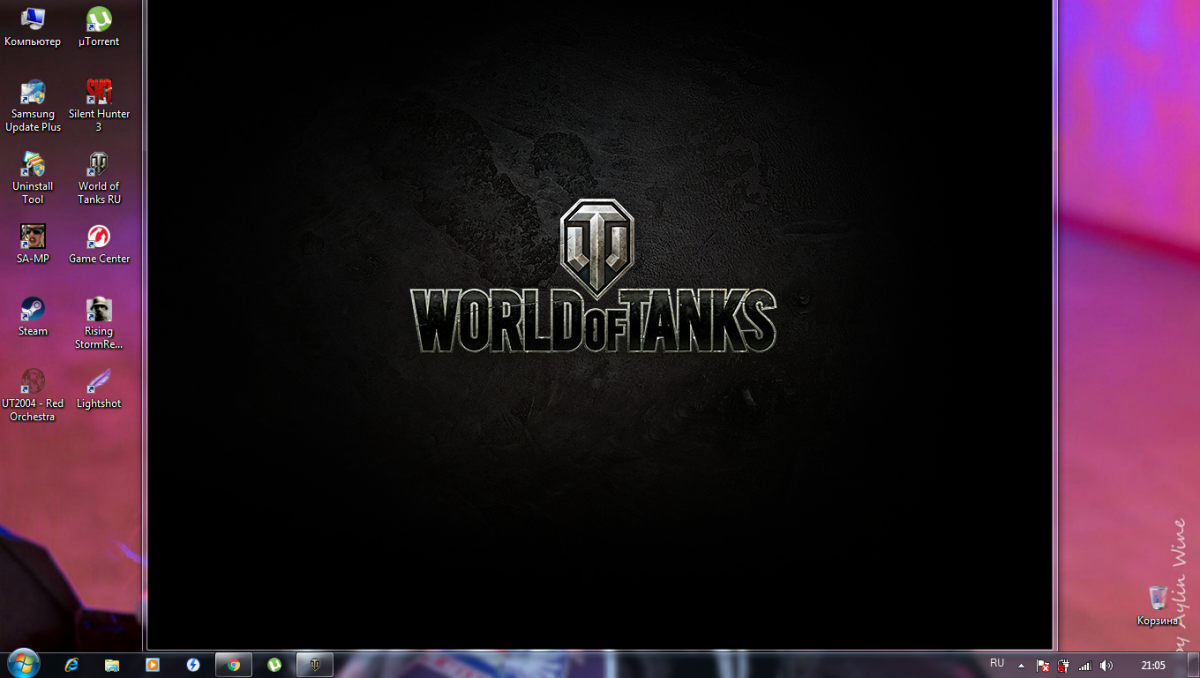This screenshot has width=1200, height=678.
Task: Open the Action Center flag icon
Action: 1043,665
